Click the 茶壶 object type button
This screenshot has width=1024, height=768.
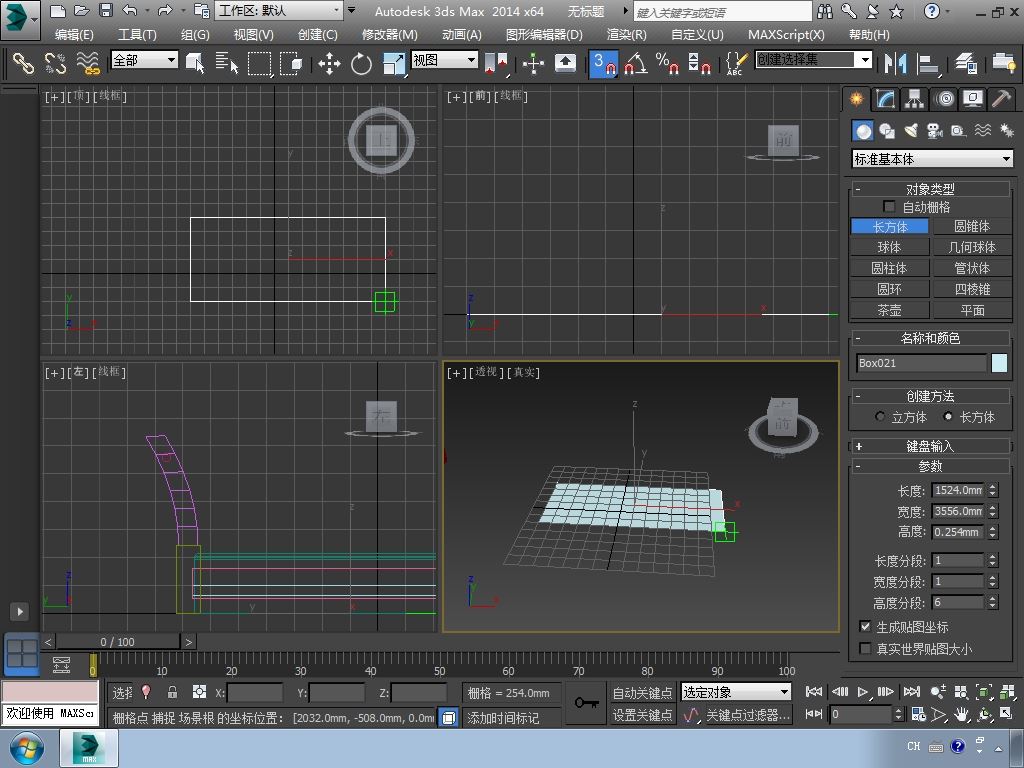point(889,310)
